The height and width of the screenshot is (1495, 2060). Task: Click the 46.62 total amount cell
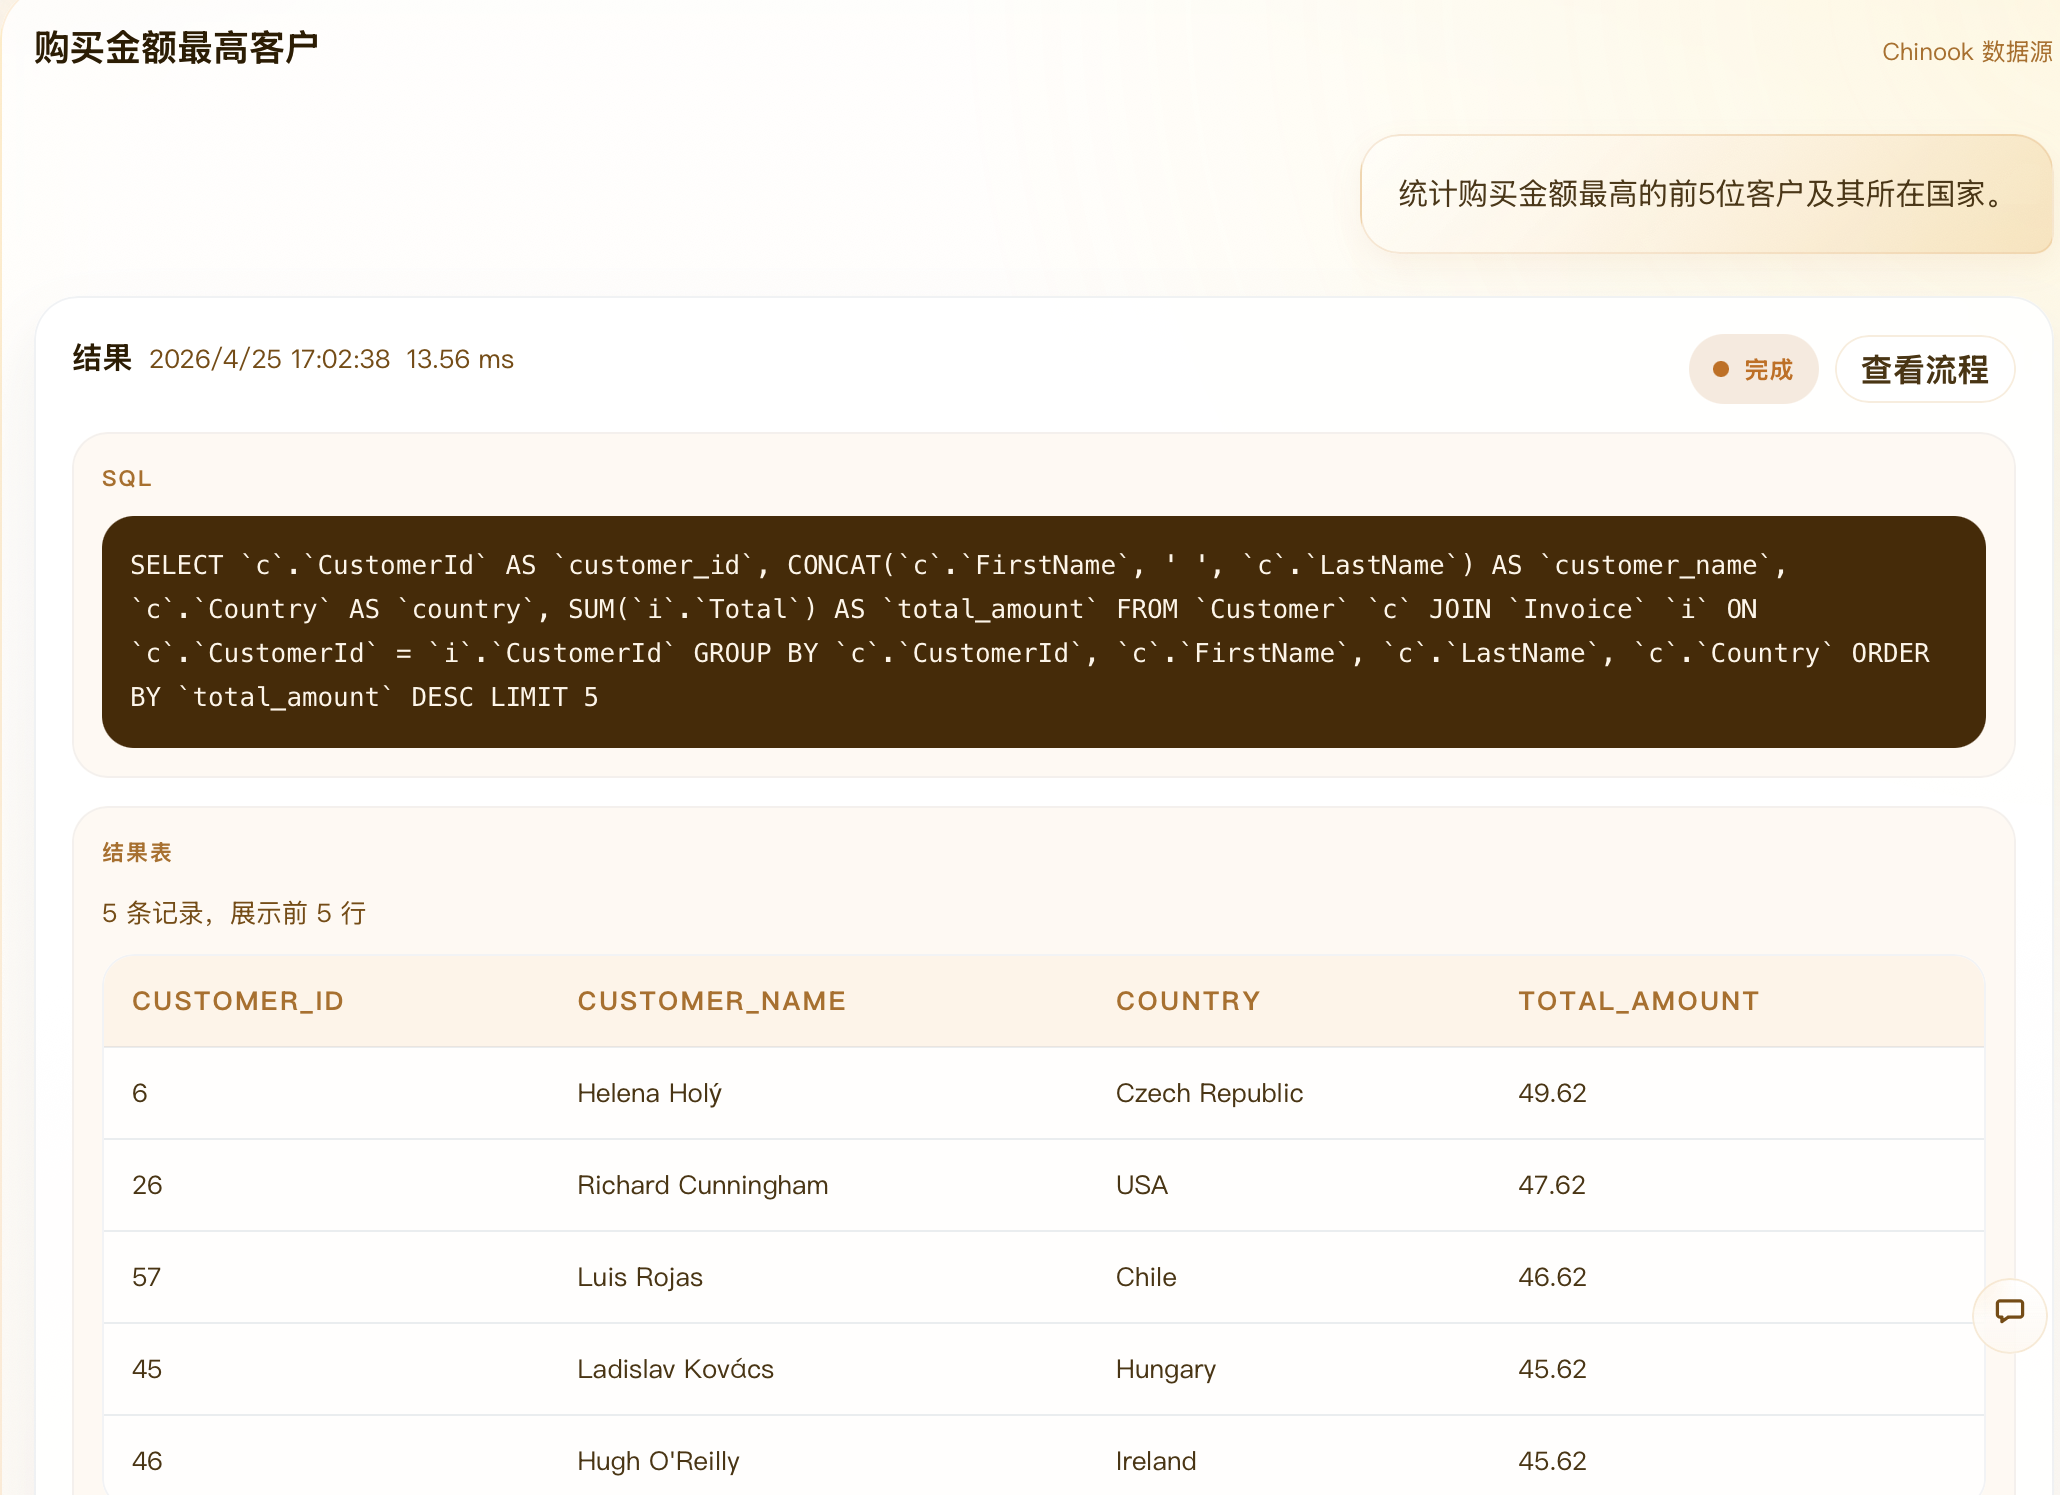pos(1552,1277)
